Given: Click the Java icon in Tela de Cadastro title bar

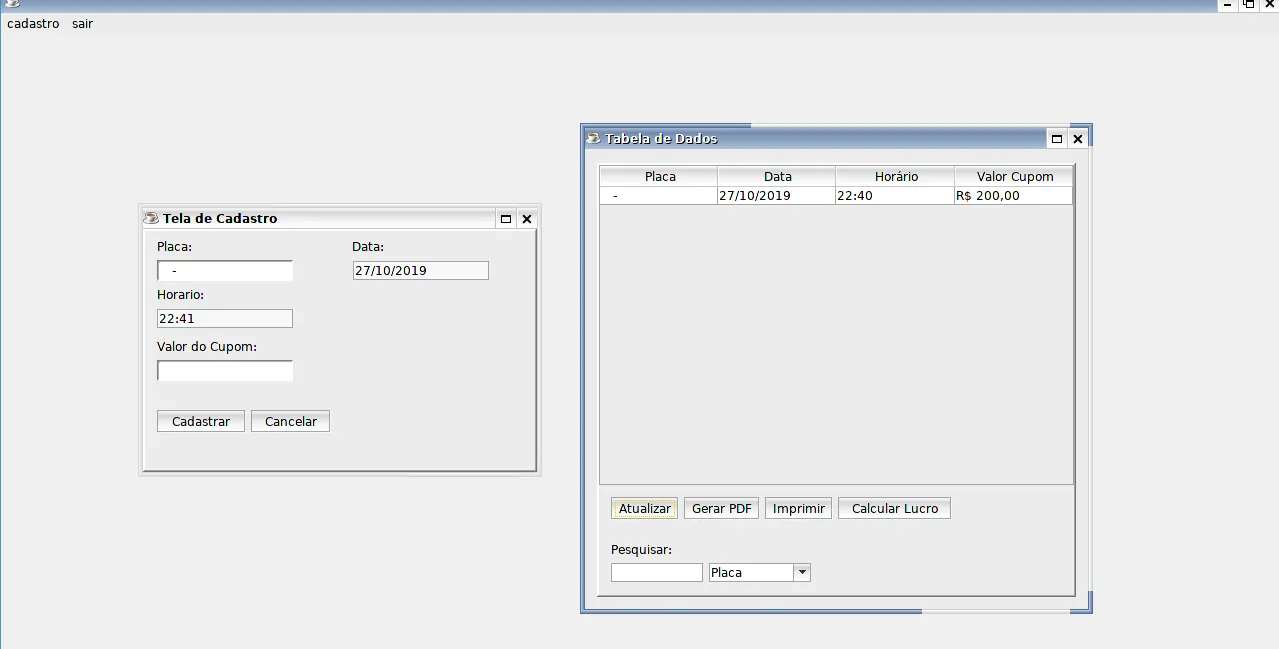Looking at the screenshot, I should point(151,218).
